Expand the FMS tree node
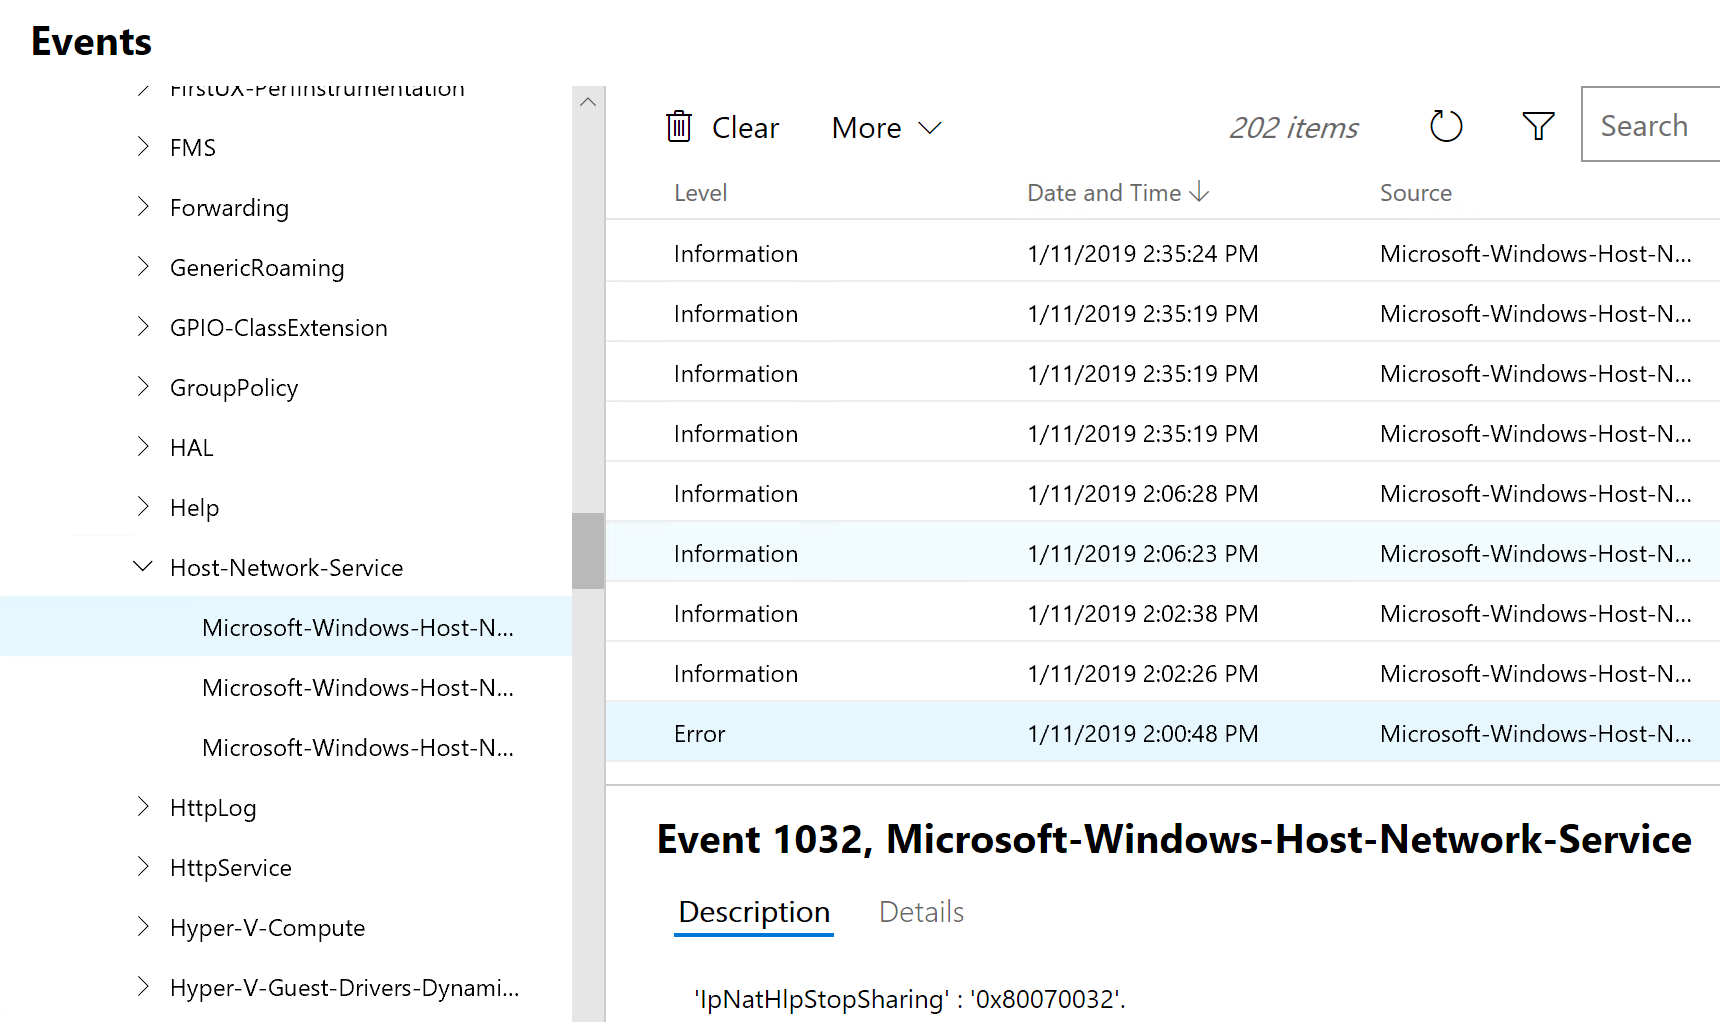 143,147
